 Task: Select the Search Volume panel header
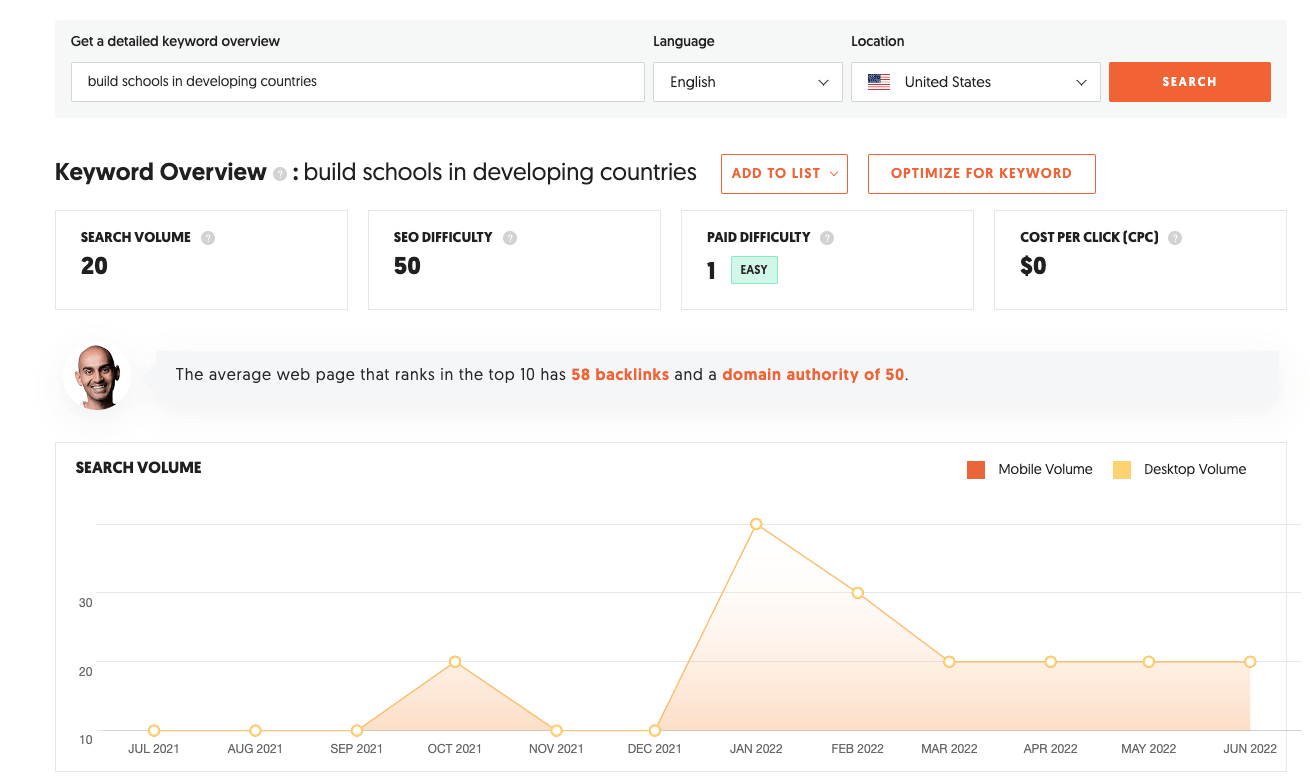point(138,467)
